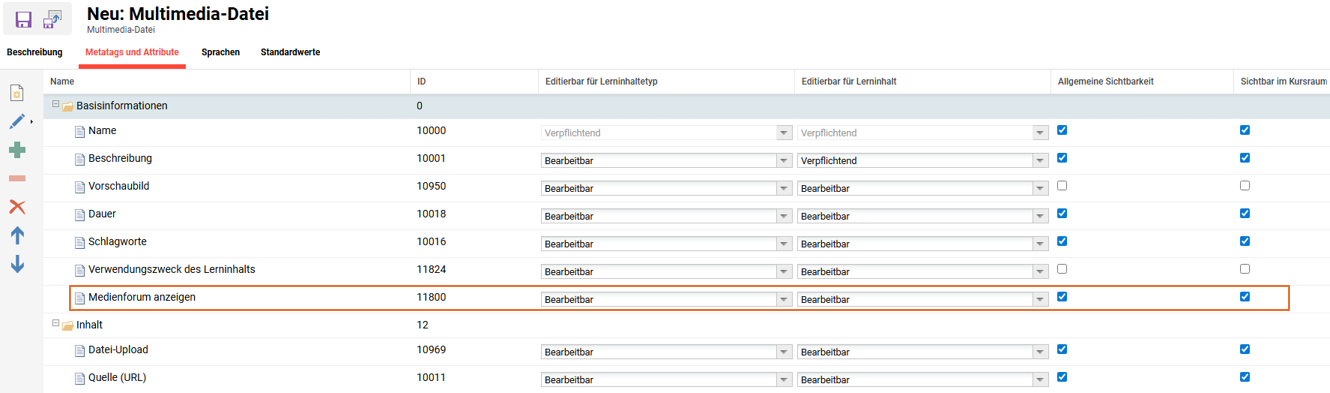Viewport: 1330px width, 393px height.
Task: Click the document icon beside Verwendungszweck des Lerninhalts
Action: [80, 271]
